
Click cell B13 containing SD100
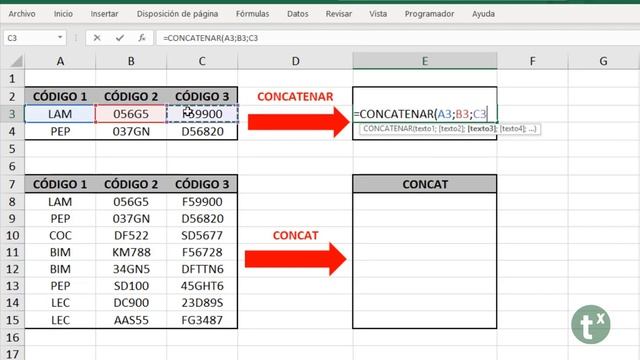[x=131, y=286]
